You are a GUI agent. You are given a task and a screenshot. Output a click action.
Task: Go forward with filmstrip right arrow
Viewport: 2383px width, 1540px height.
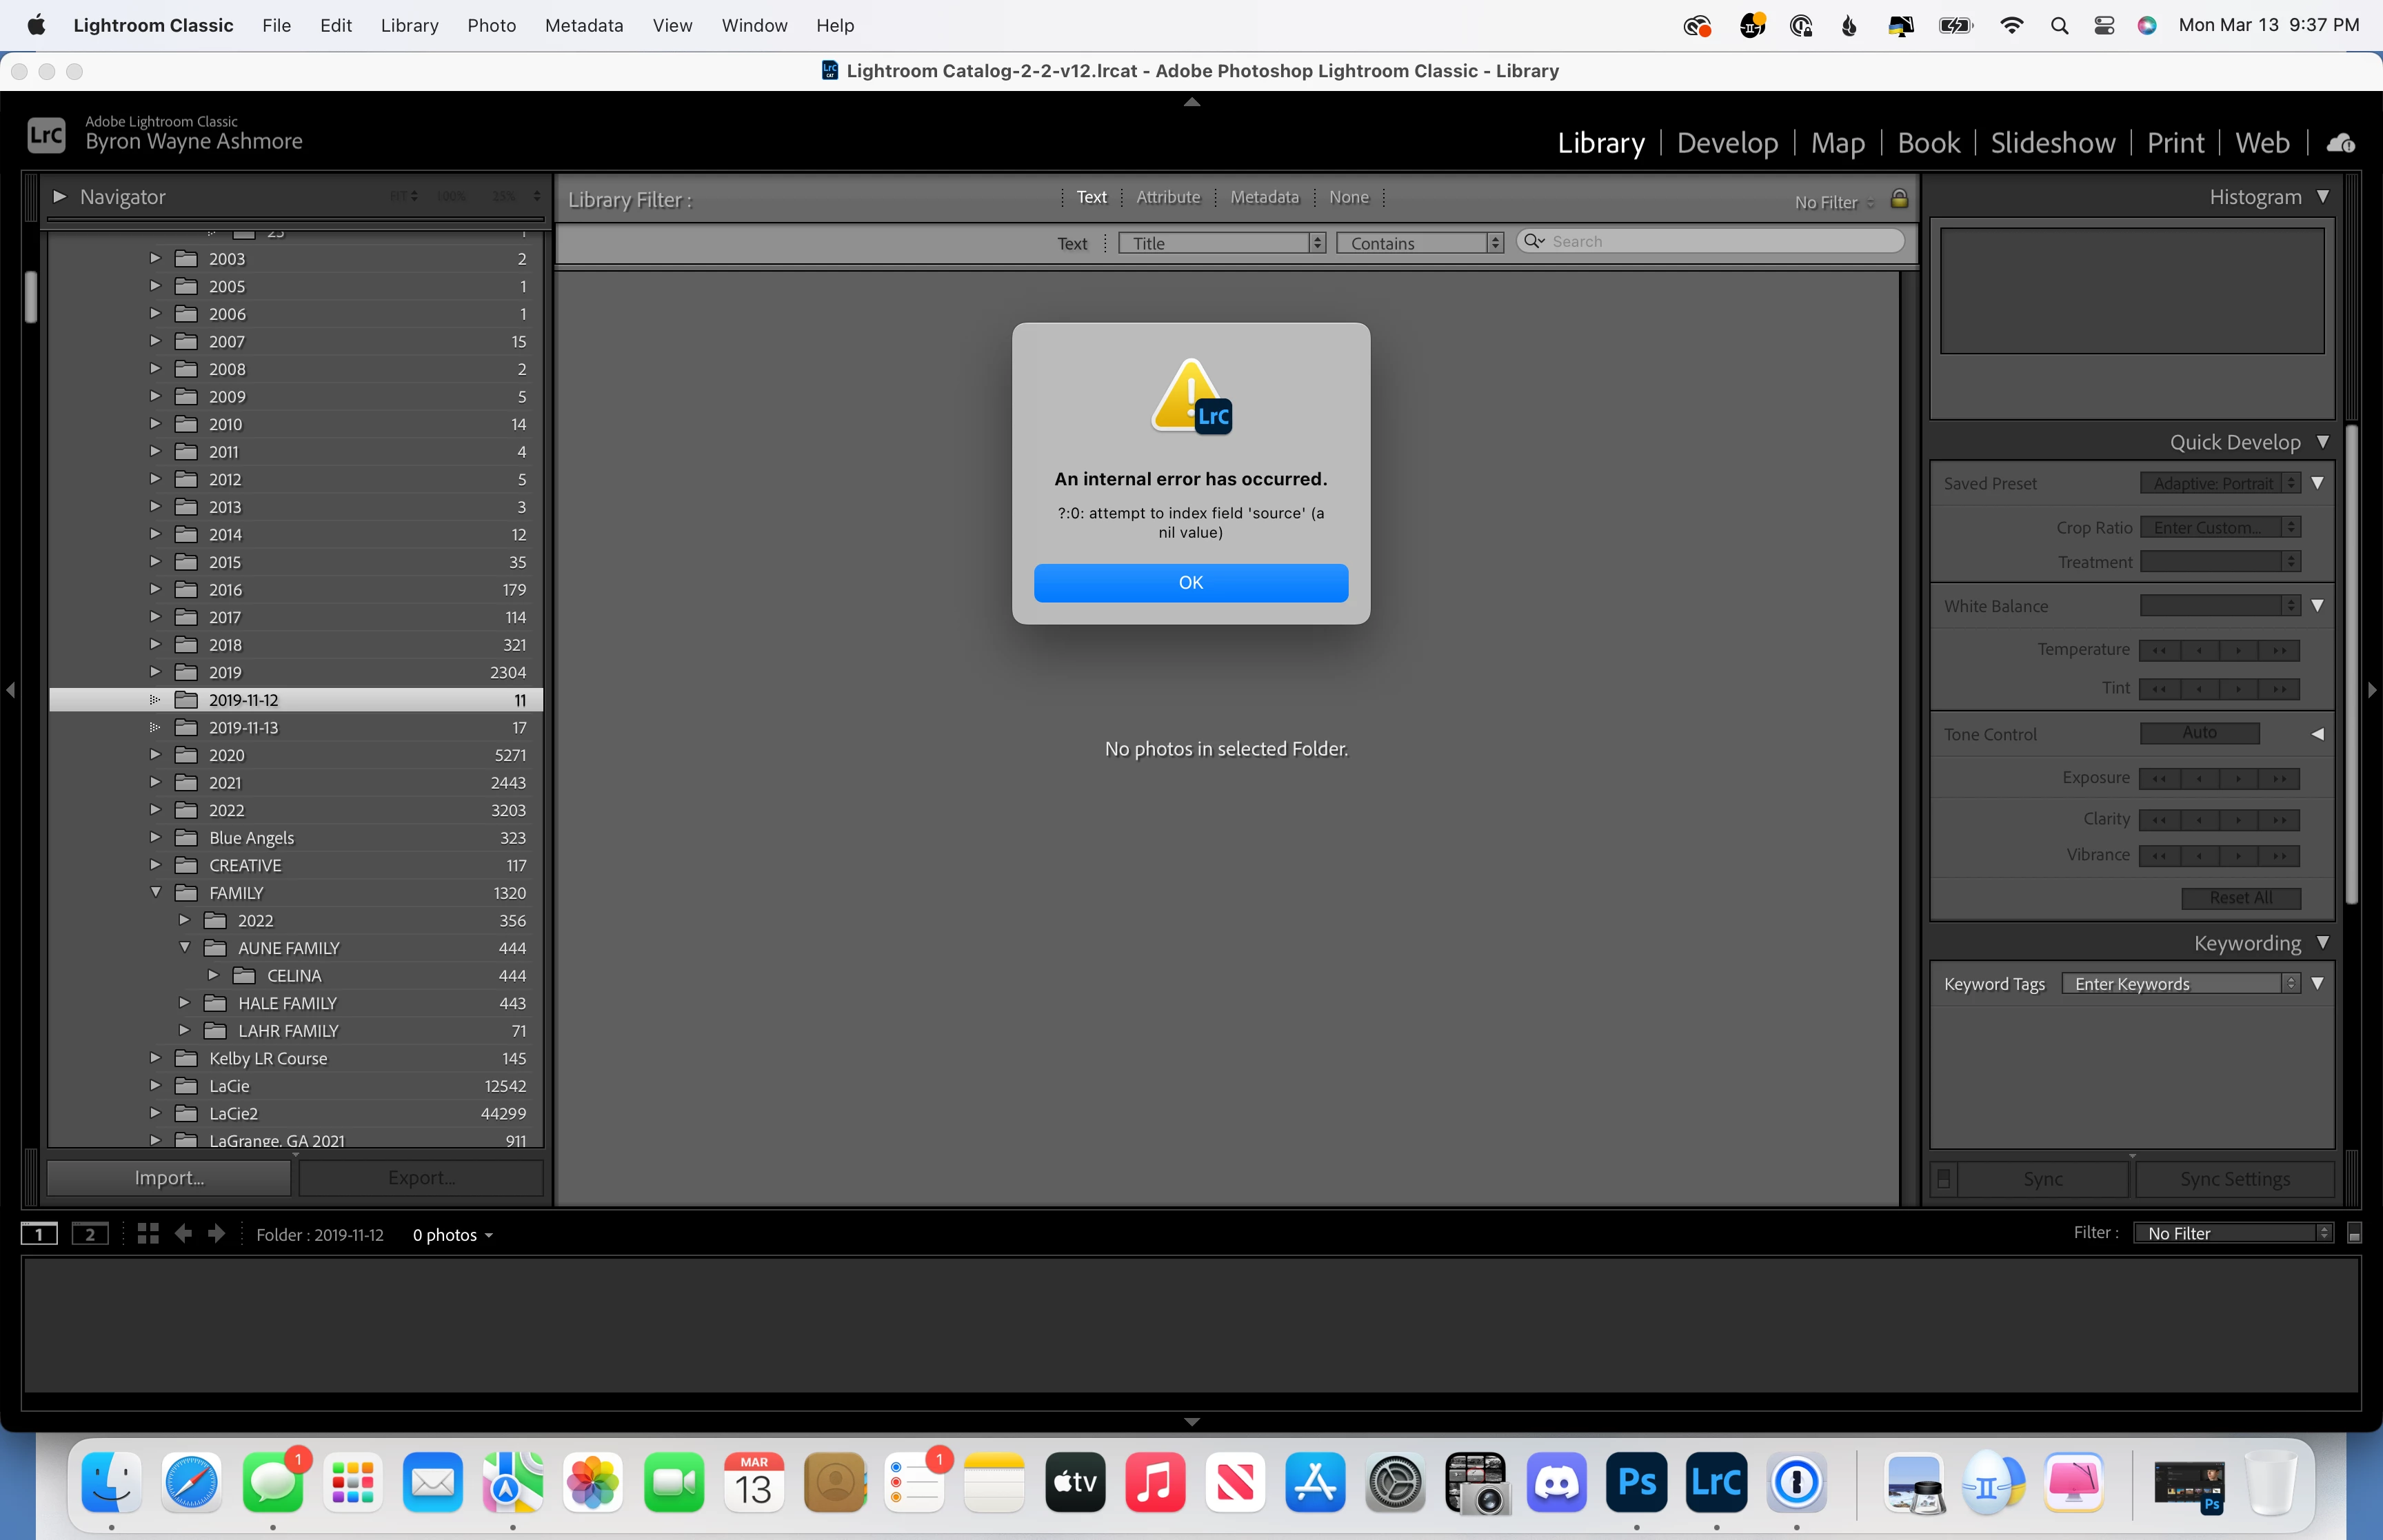[216, 1233]
